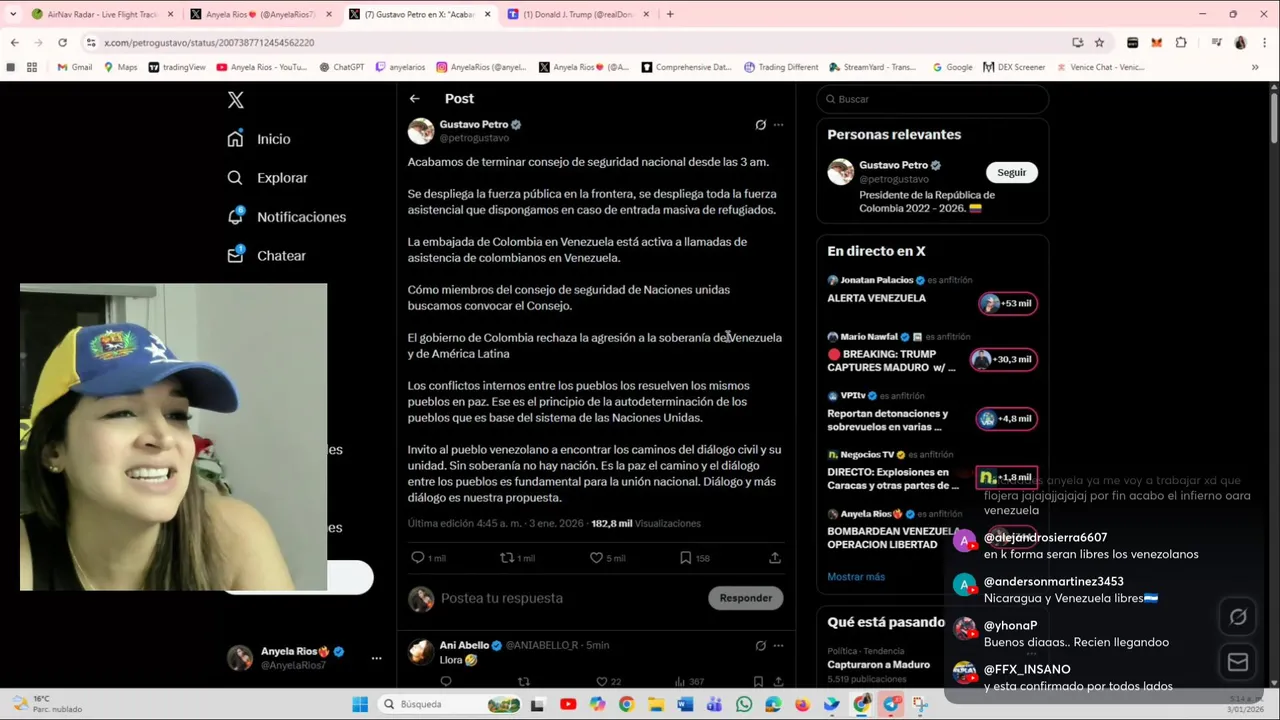Open VPItv Reportan detonaciones live
This screenshot has width=1280, height=720.
click(932, 412)
